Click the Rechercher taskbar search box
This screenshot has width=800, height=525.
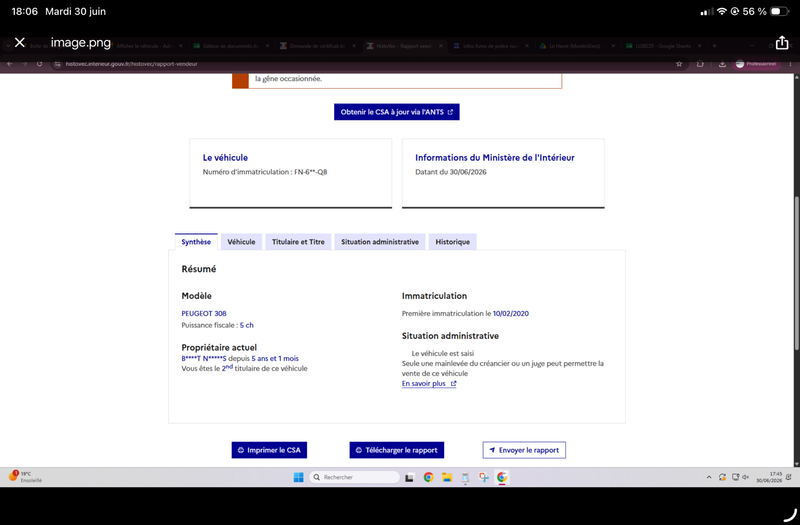pos(355,477)
